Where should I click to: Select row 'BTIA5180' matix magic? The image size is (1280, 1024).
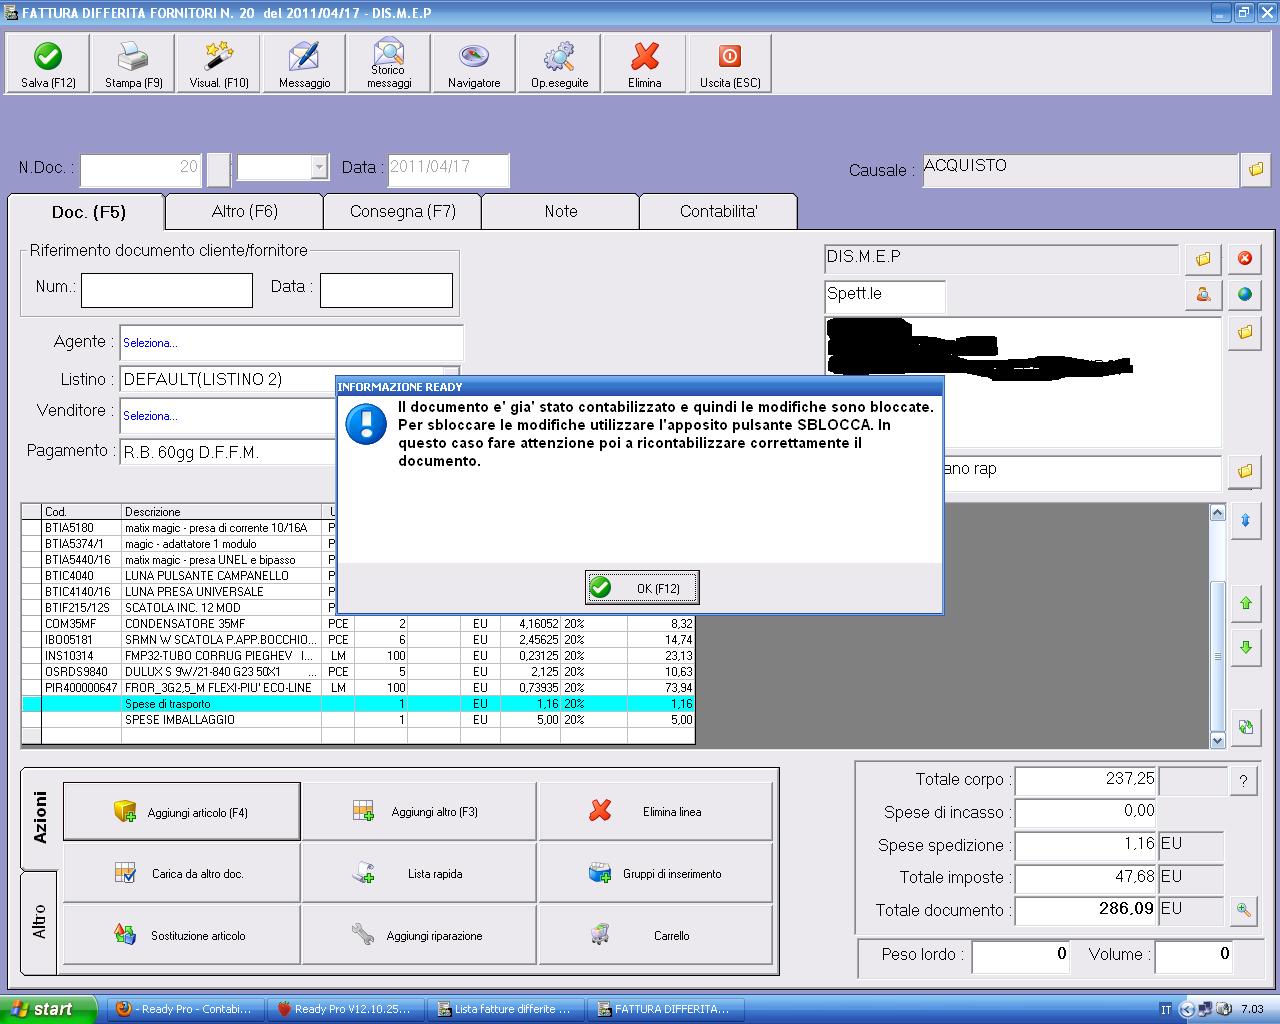(x=180, y=528)
